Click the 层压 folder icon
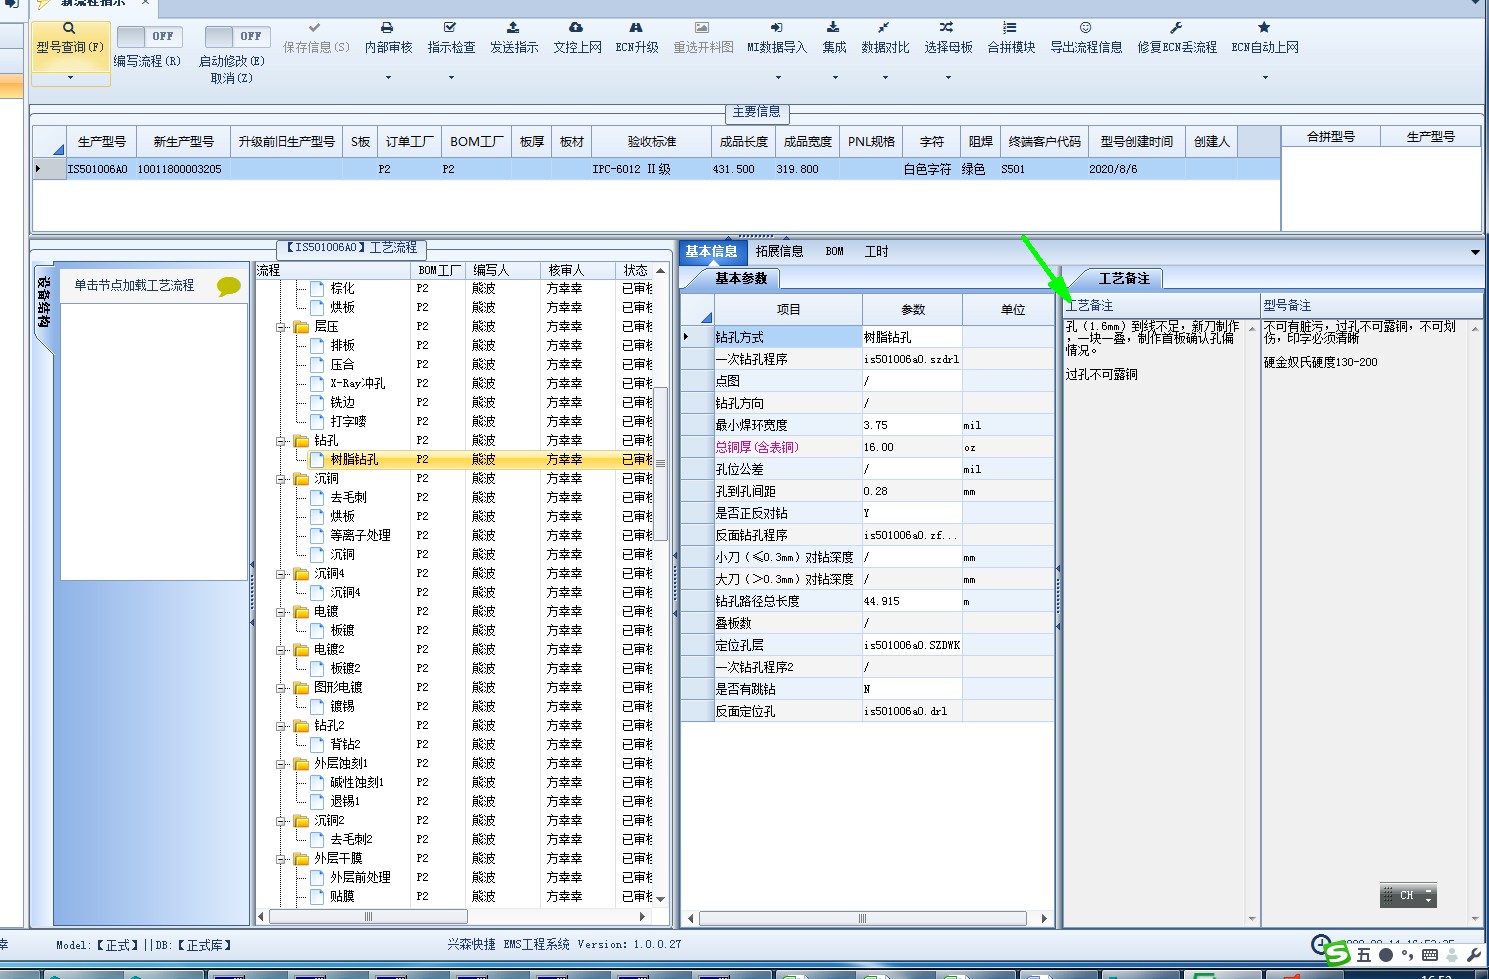Screen dimensions: 1489x979 click(x=301, y=327)
